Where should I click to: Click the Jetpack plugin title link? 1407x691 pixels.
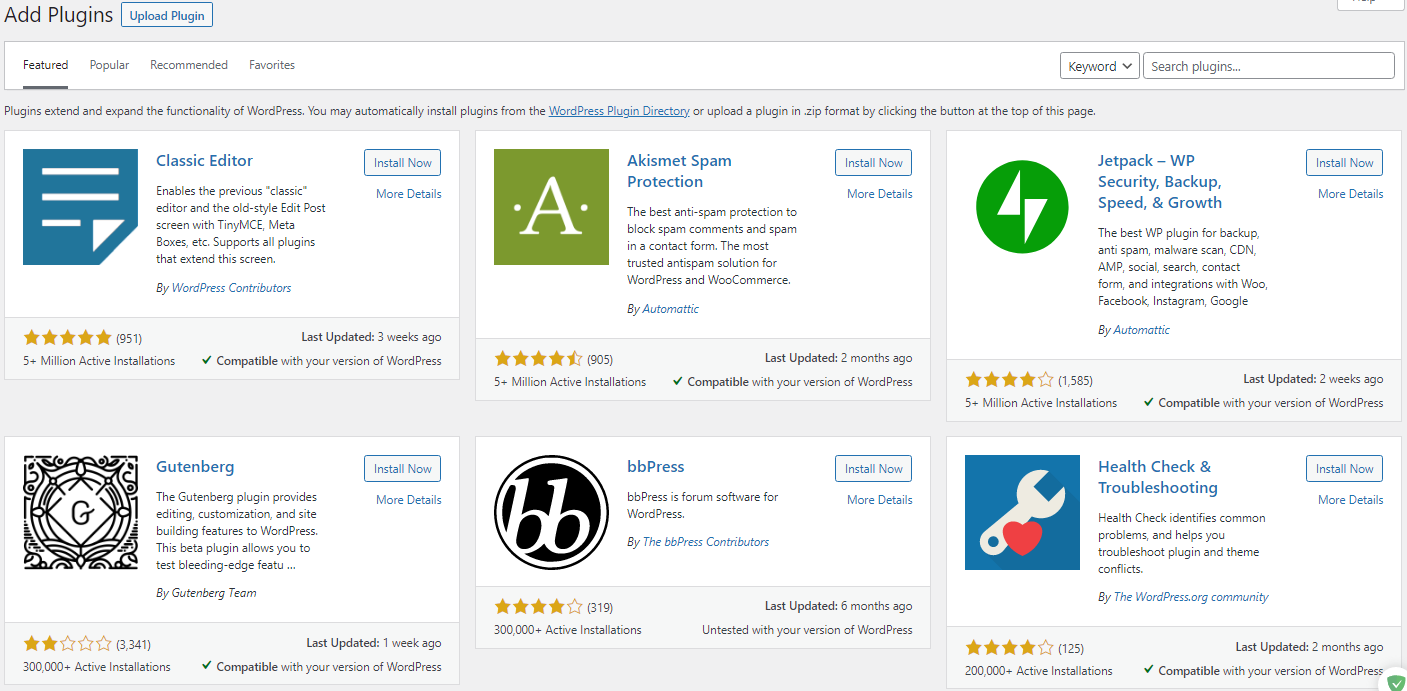point(1160,182)
